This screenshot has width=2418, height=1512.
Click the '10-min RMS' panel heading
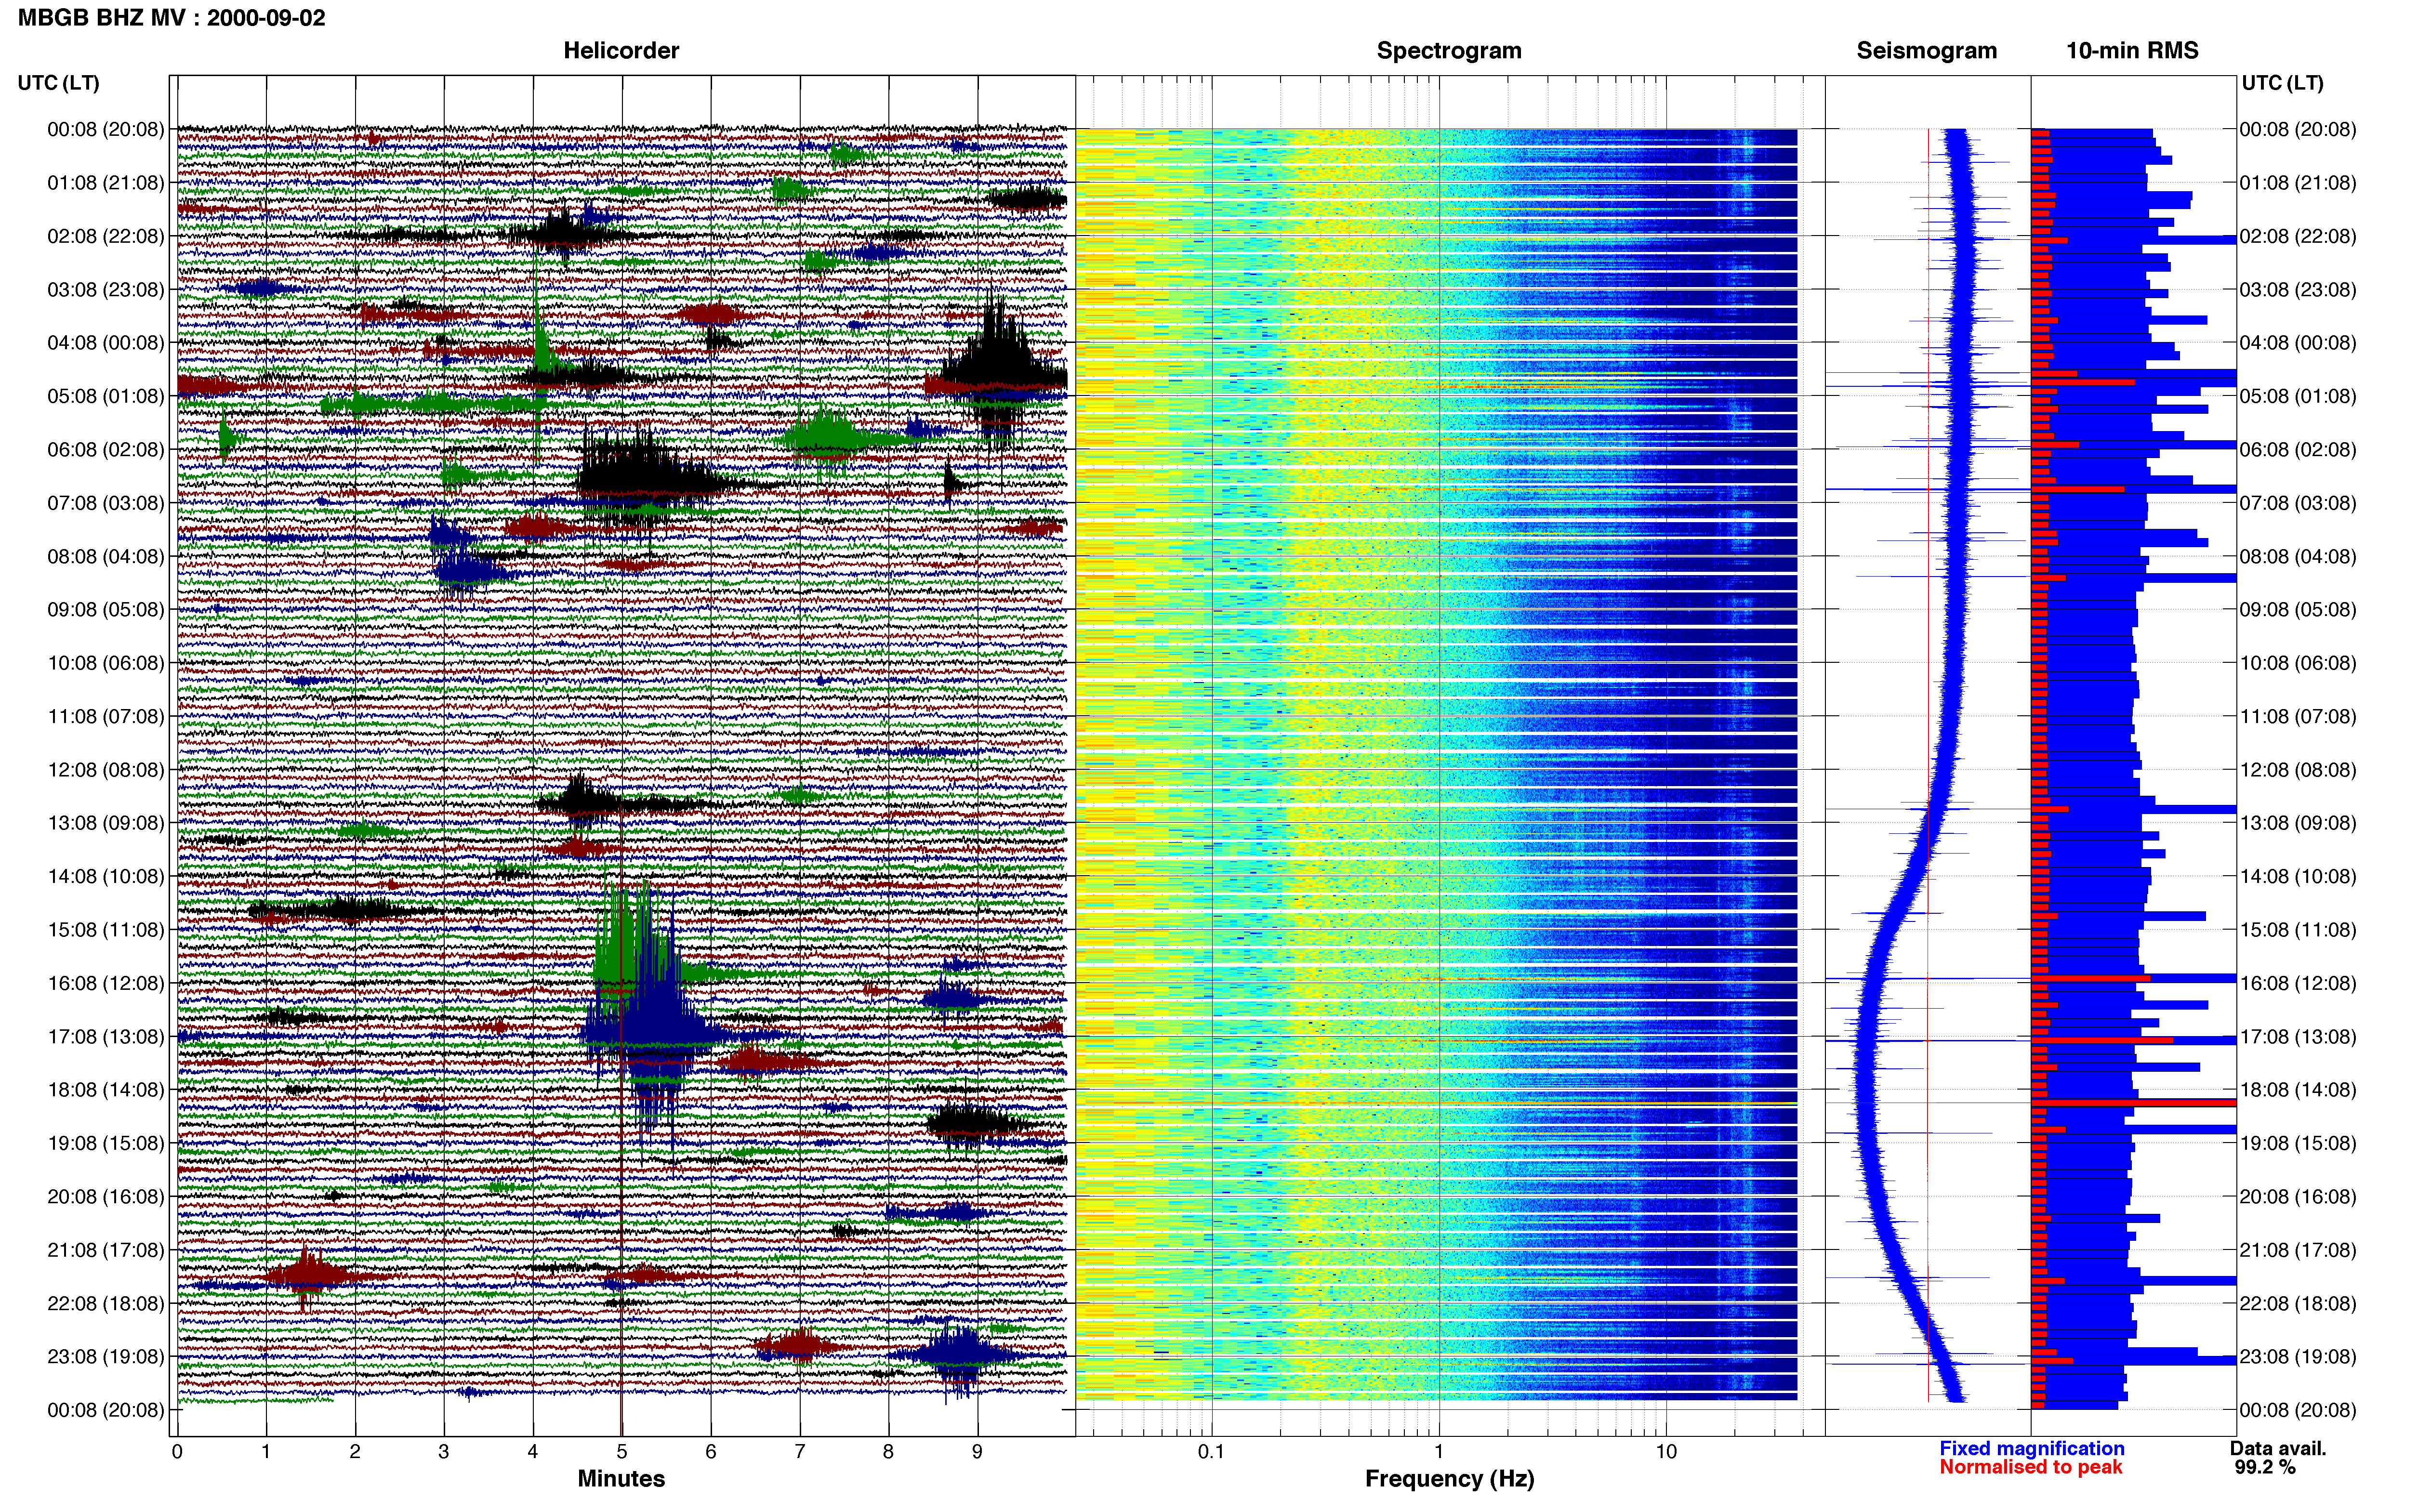(2132, 50)
